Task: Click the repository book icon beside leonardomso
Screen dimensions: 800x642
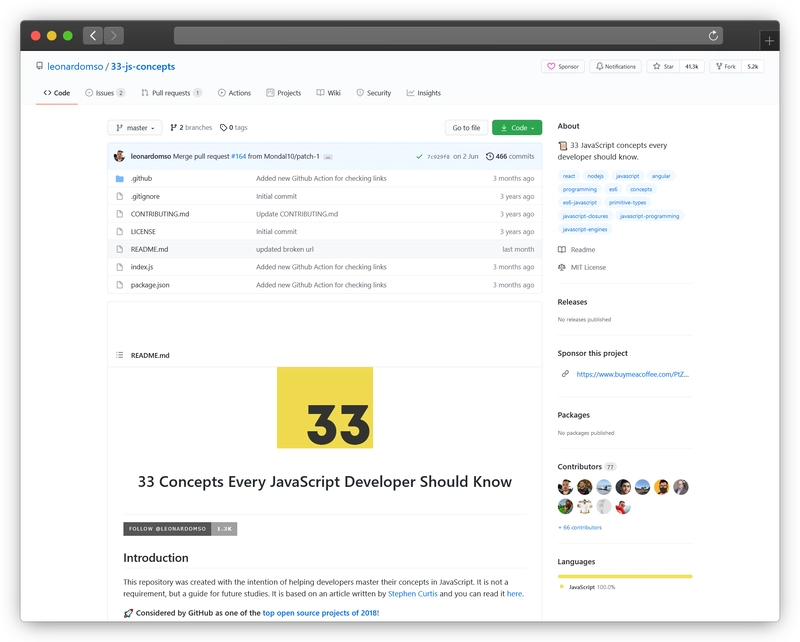Action: 39,66
